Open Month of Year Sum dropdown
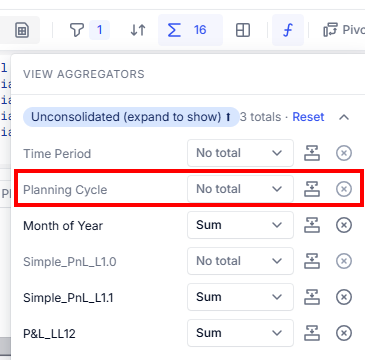Screen dimensions: 365x360 [240, 225]
